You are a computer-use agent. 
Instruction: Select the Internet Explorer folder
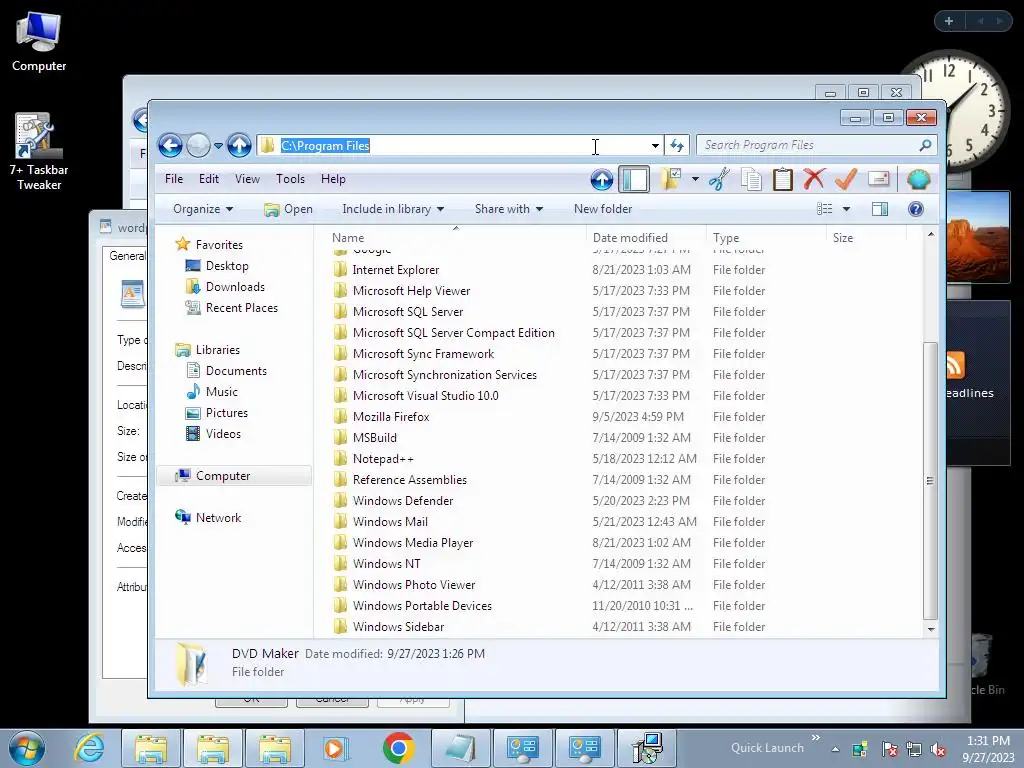[x=396, y=270]
